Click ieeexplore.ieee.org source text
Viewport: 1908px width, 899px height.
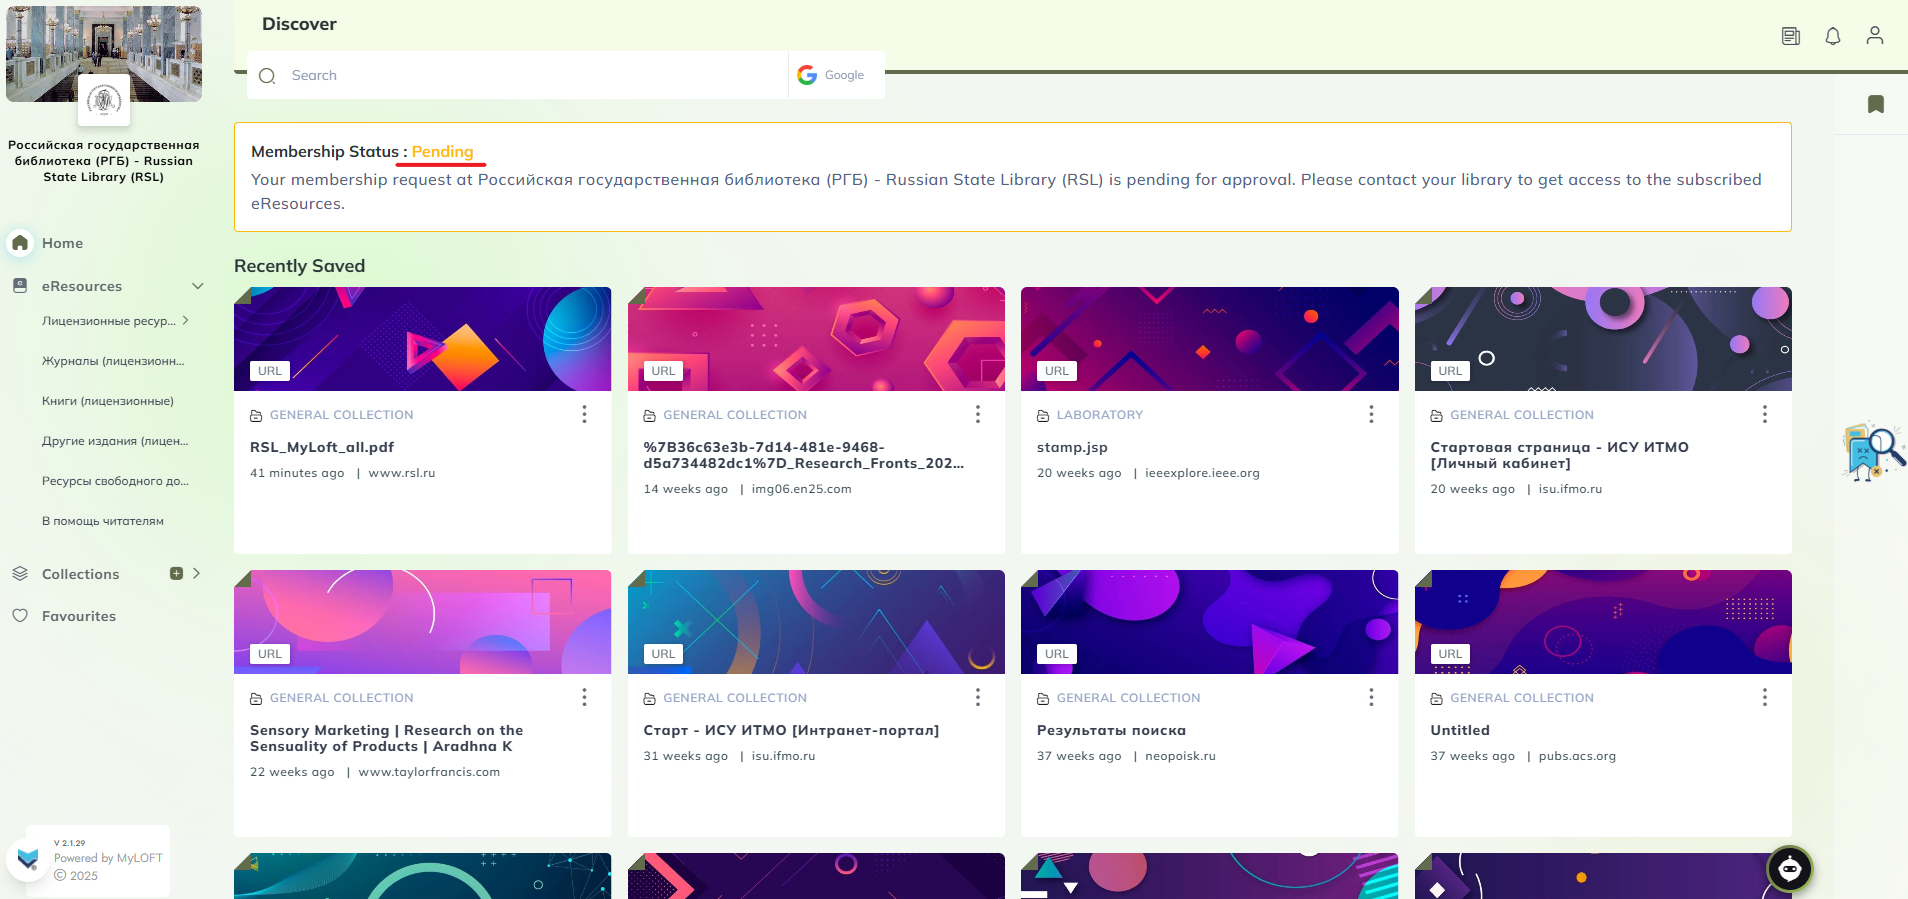pos(1202,473)
